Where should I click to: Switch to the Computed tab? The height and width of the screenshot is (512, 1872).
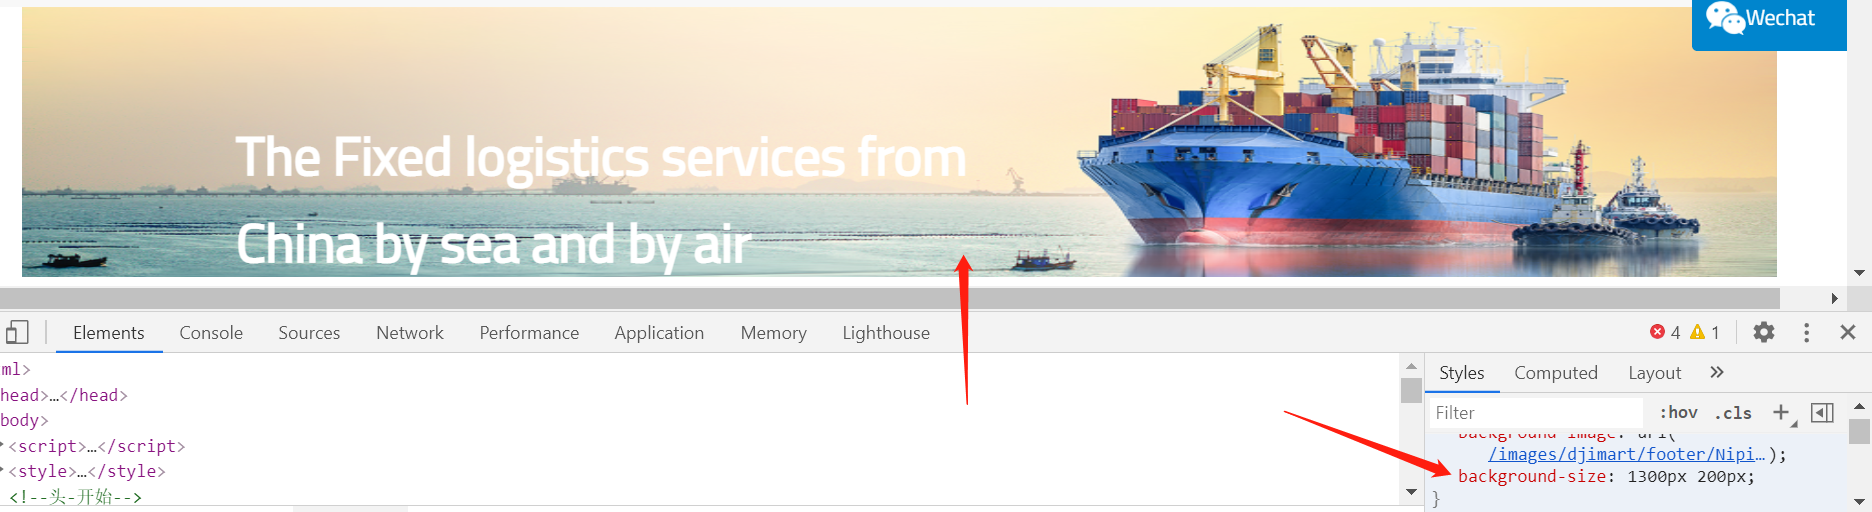coord(1556,373)
